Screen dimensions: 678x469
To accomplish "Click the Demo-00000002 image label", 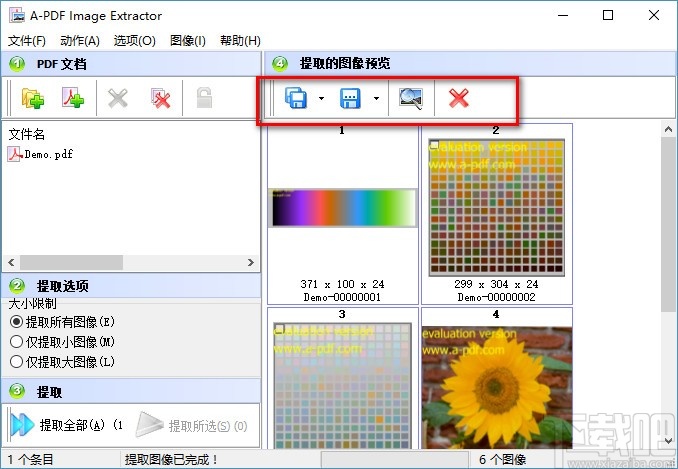I will pos(496,297).
